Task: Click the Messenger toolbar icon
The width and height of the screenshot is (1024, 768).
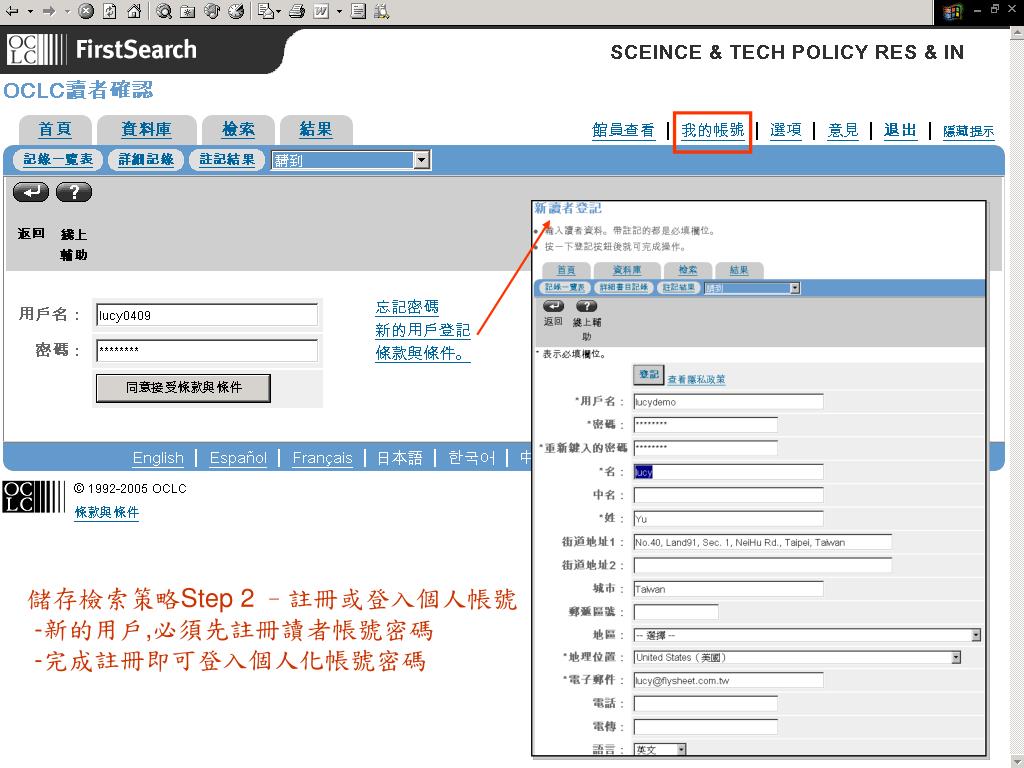Action: click(x=382, y=10)
